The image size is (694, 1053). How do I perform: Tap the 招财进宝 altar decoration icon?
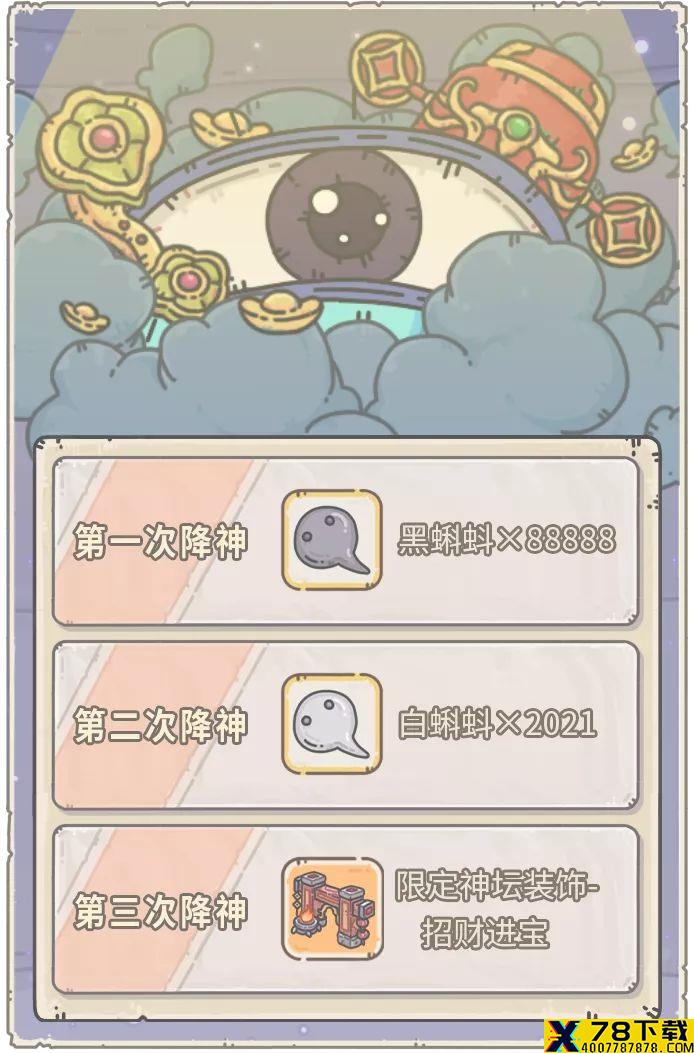[x=331, y=909]
